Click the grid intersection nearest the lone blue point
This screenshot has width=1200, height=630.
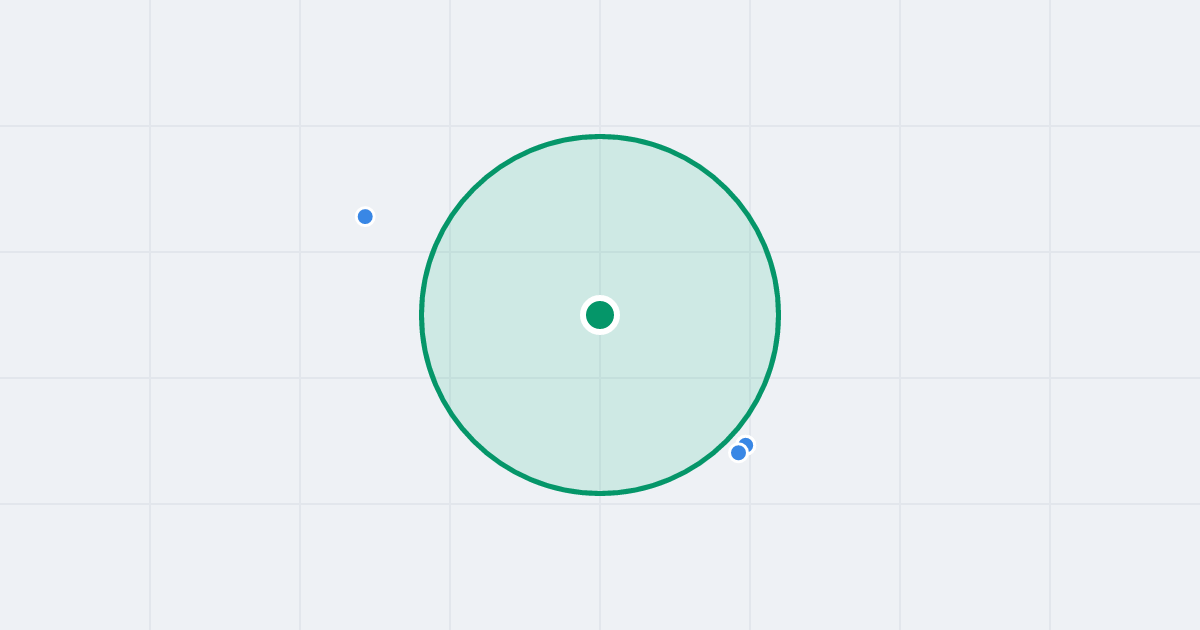pyautogui.click(x=300, y=252)
